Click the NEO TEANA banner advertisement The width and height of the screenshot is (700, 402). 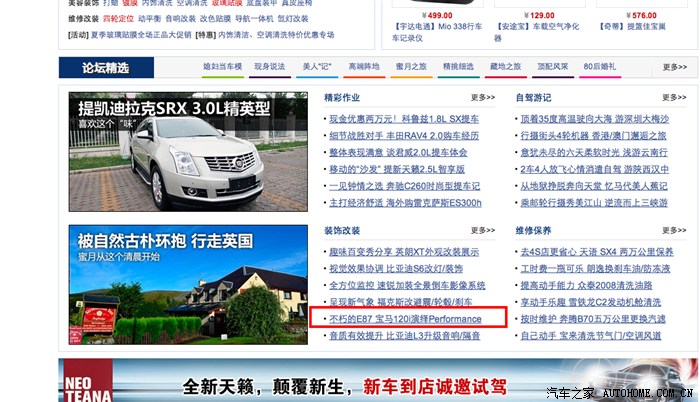350,384
